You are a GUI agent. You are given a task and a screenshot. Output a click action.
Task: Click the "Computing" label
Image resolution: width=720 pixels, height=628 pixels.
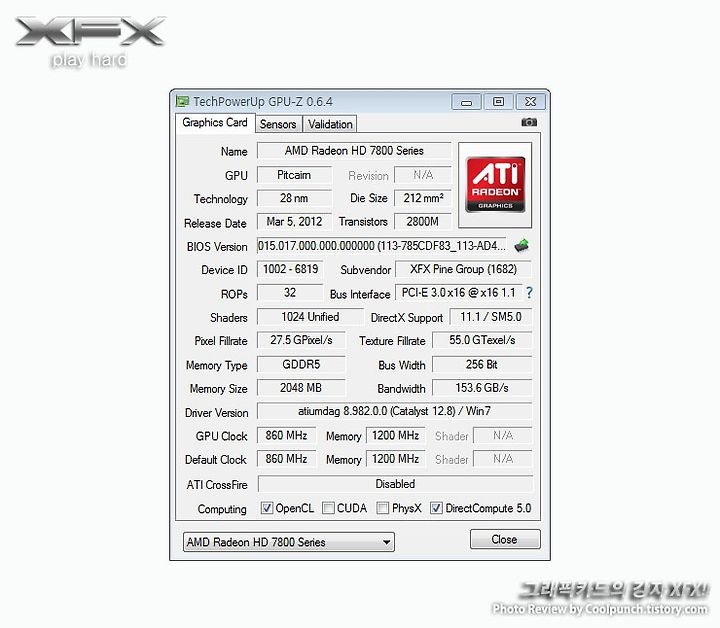pyautogui.click(x=222, y=509)
